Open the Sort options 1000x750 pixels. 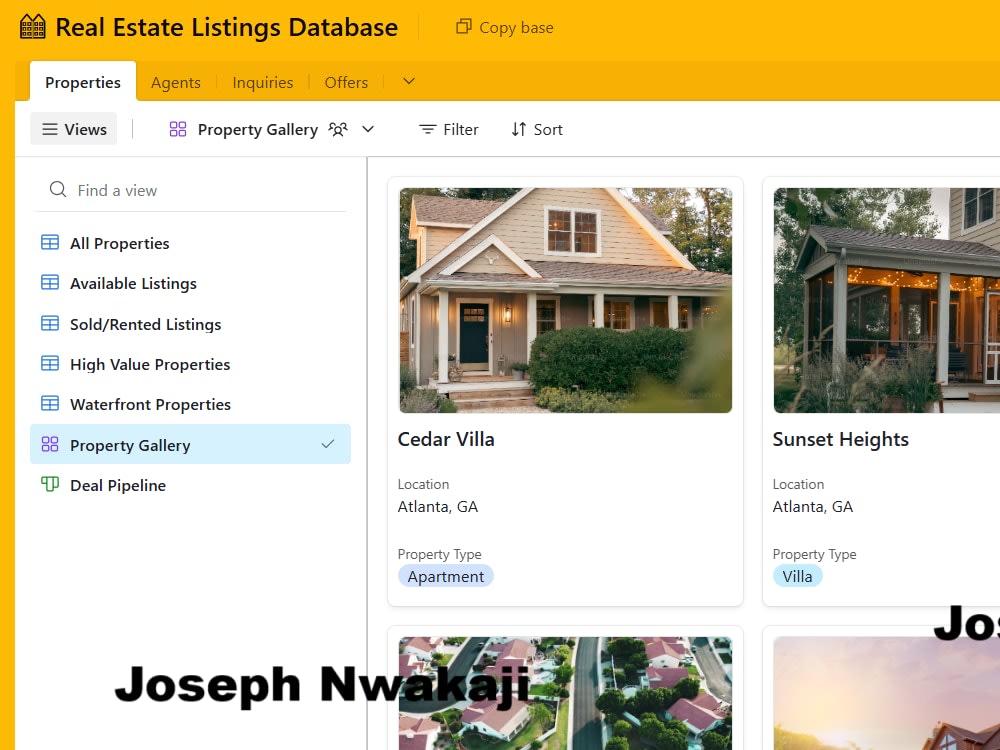pyautogui.click(x=537, y=129)
